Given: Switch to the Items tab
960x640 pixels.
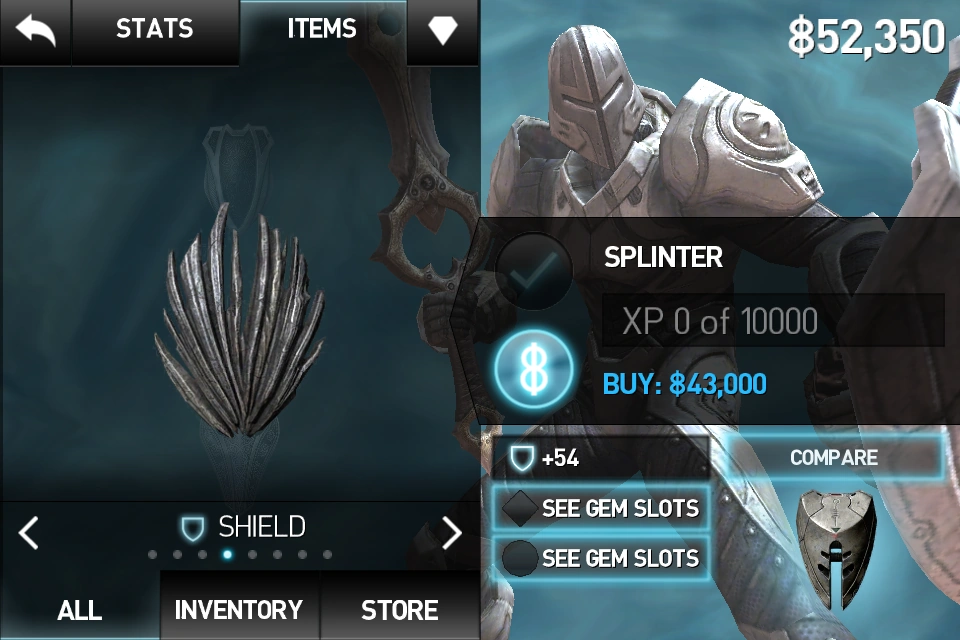Looking at the screenshot, I should [x=322, y=29].
